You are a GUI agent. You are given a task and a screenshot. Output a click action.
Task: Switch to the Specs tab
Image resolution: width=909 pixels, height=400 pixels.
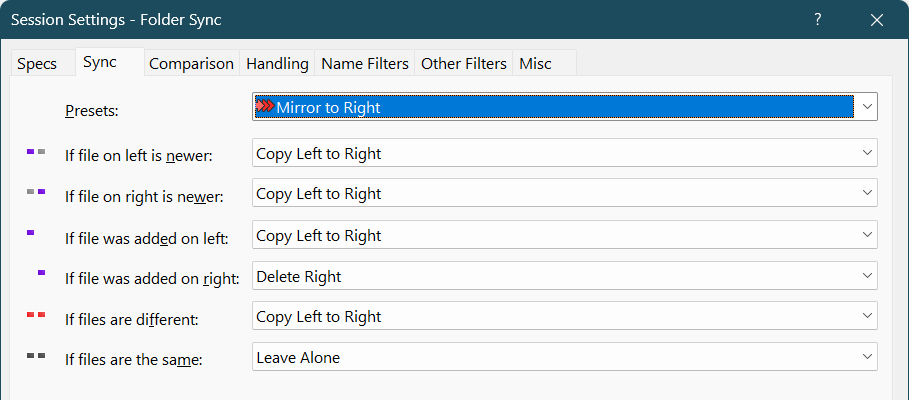pos(38,64)
